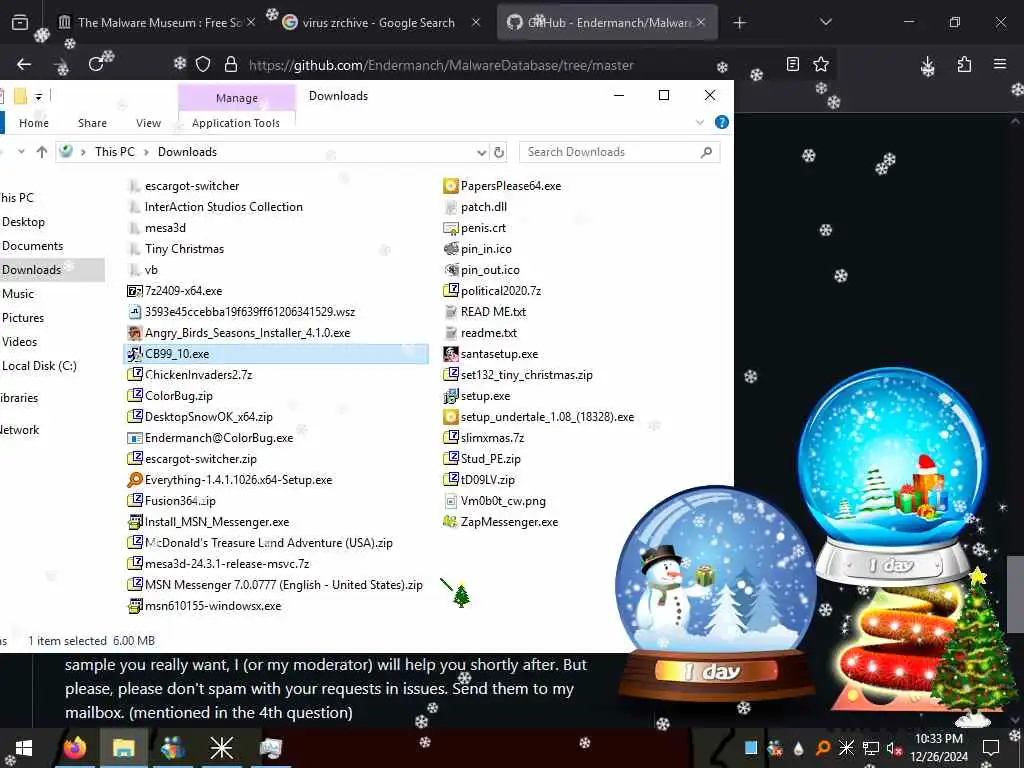Click the Search Downloads field
Screen dimensions: 1024x768
(x=619, y=152)
